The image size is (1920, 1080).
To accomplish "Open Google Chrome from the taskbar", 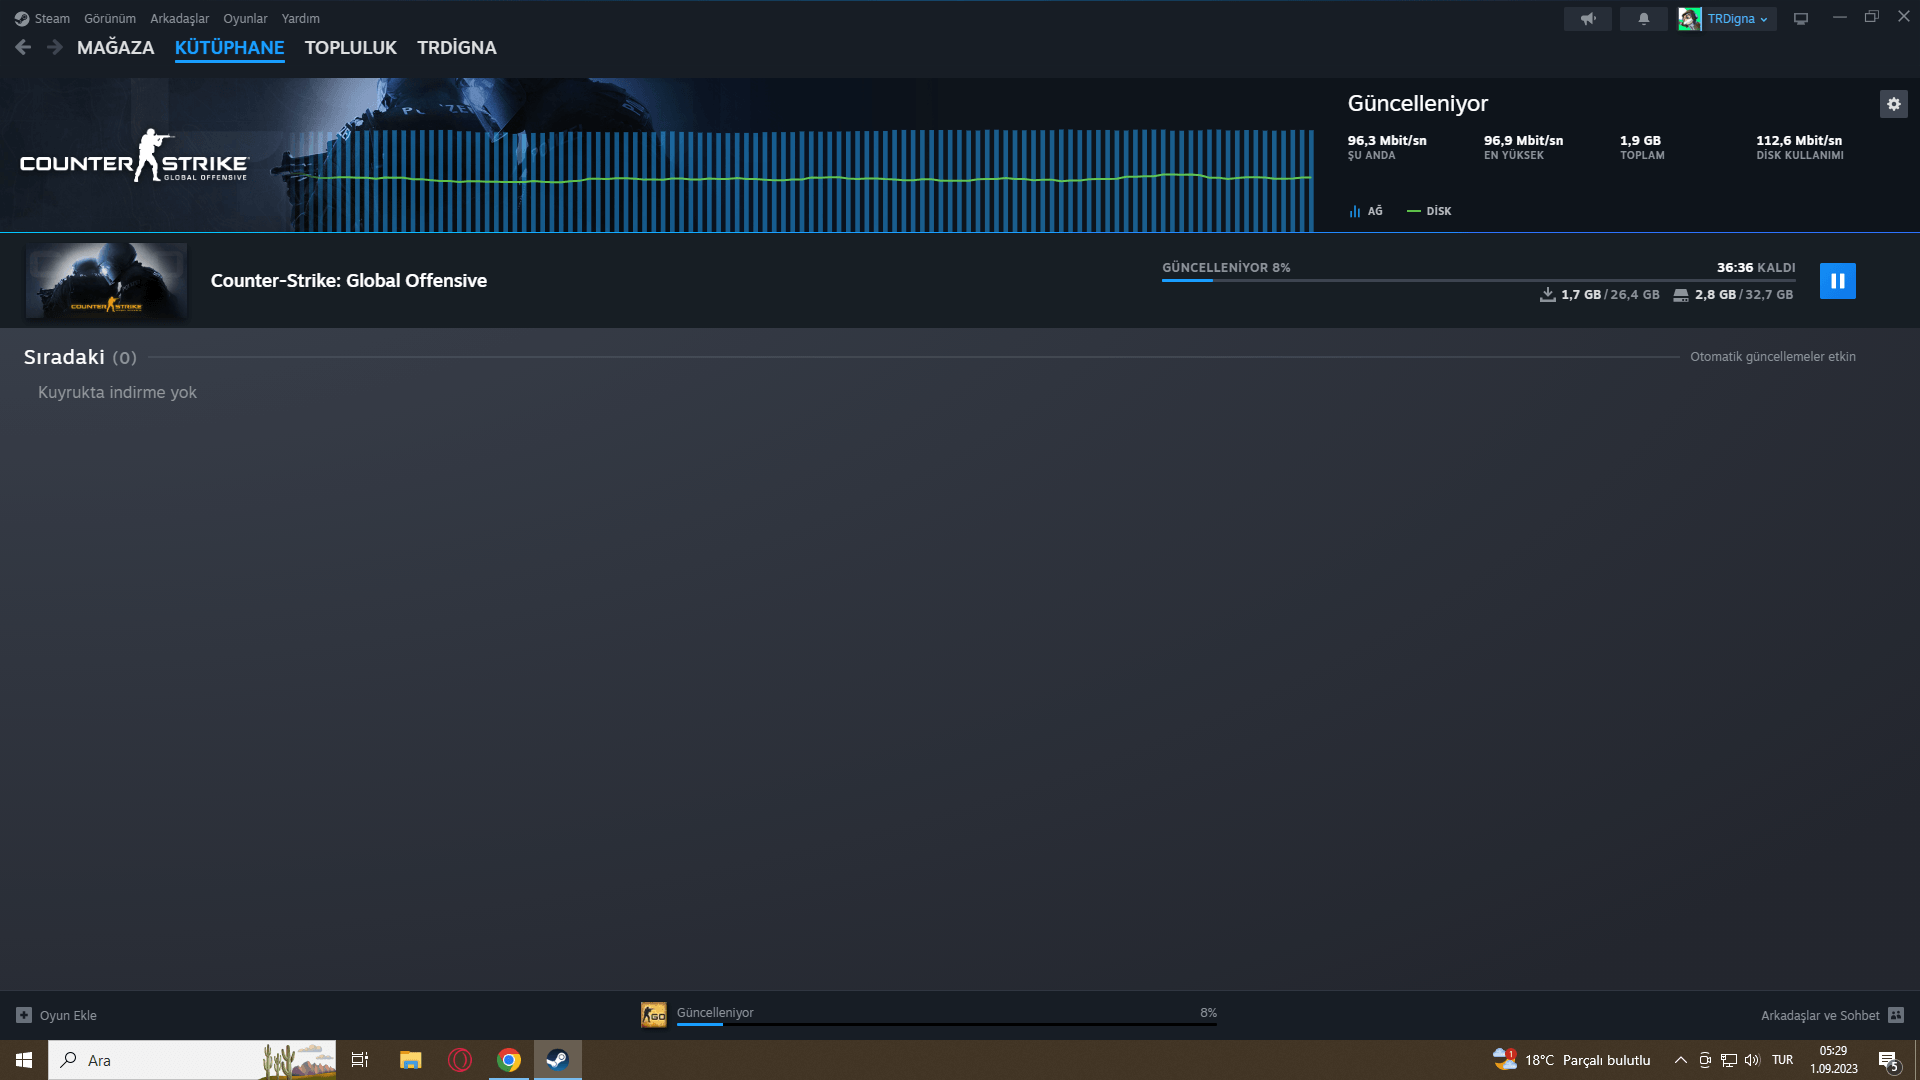I will (x=509, y=1060).
